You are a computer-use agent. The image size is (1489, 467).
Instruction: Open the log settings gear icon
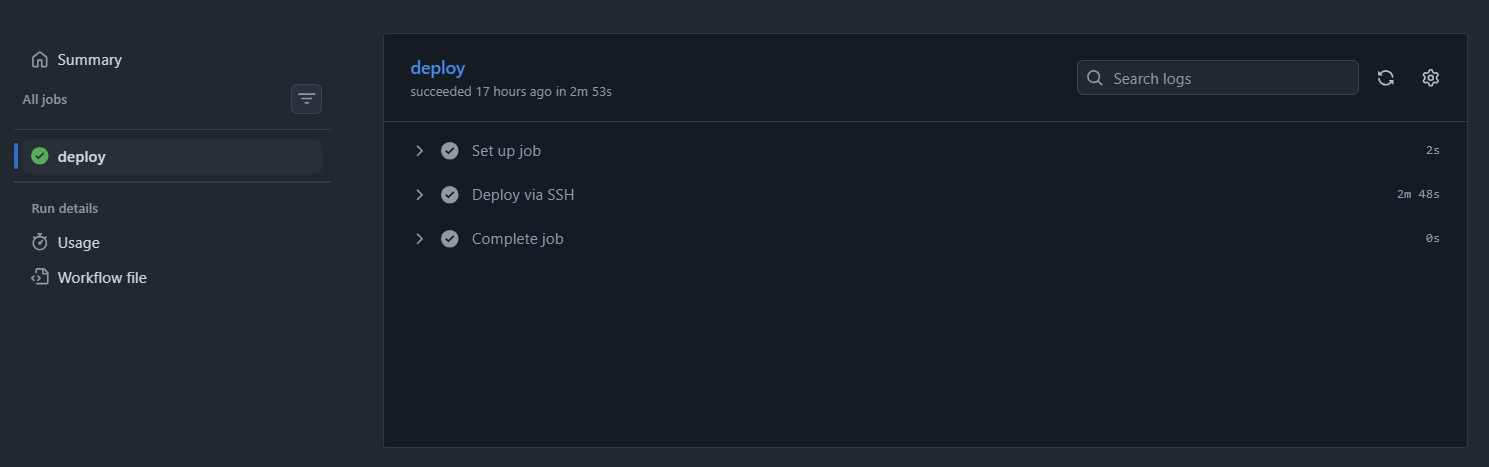tap(1431, 78)
